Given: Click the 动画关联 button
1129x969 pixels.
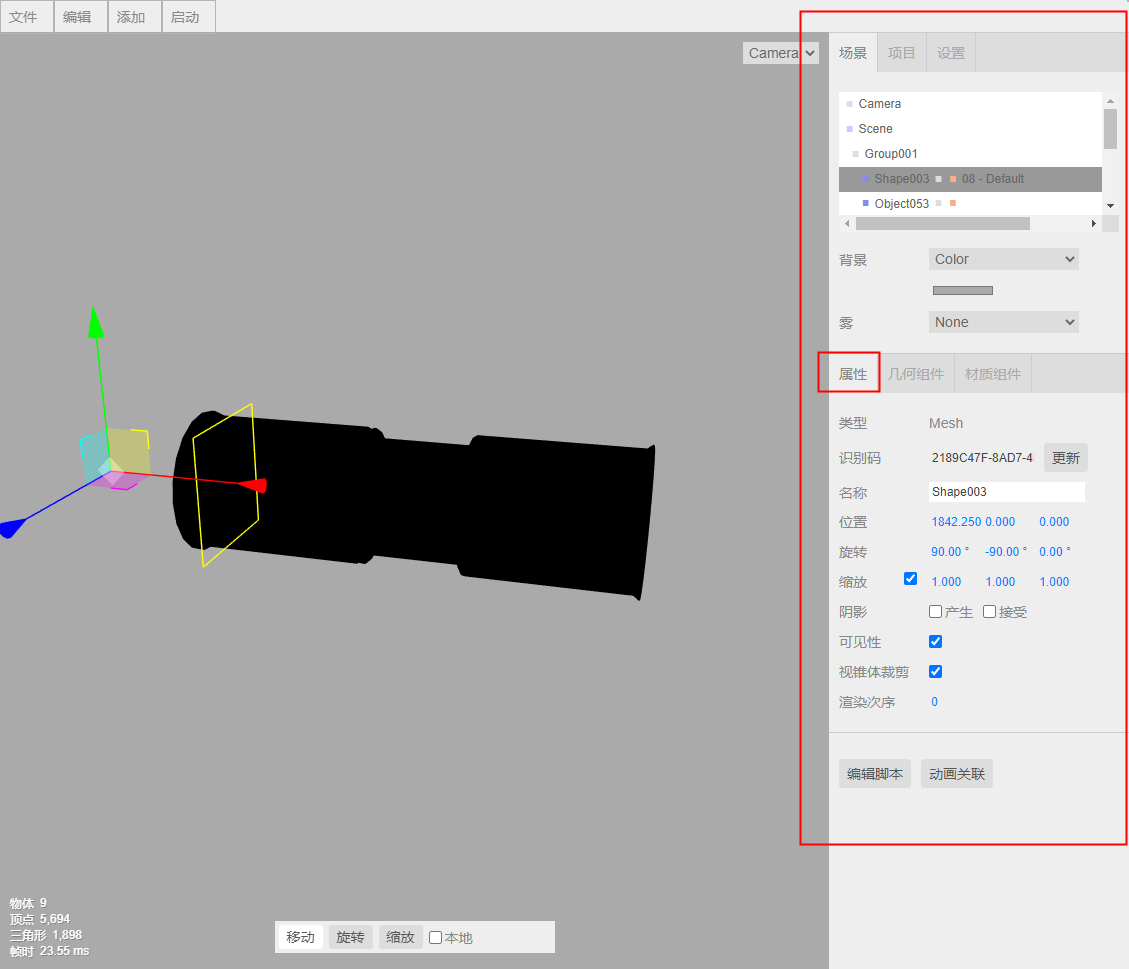Looking at the screenshot, I should [x=957, y=774].
